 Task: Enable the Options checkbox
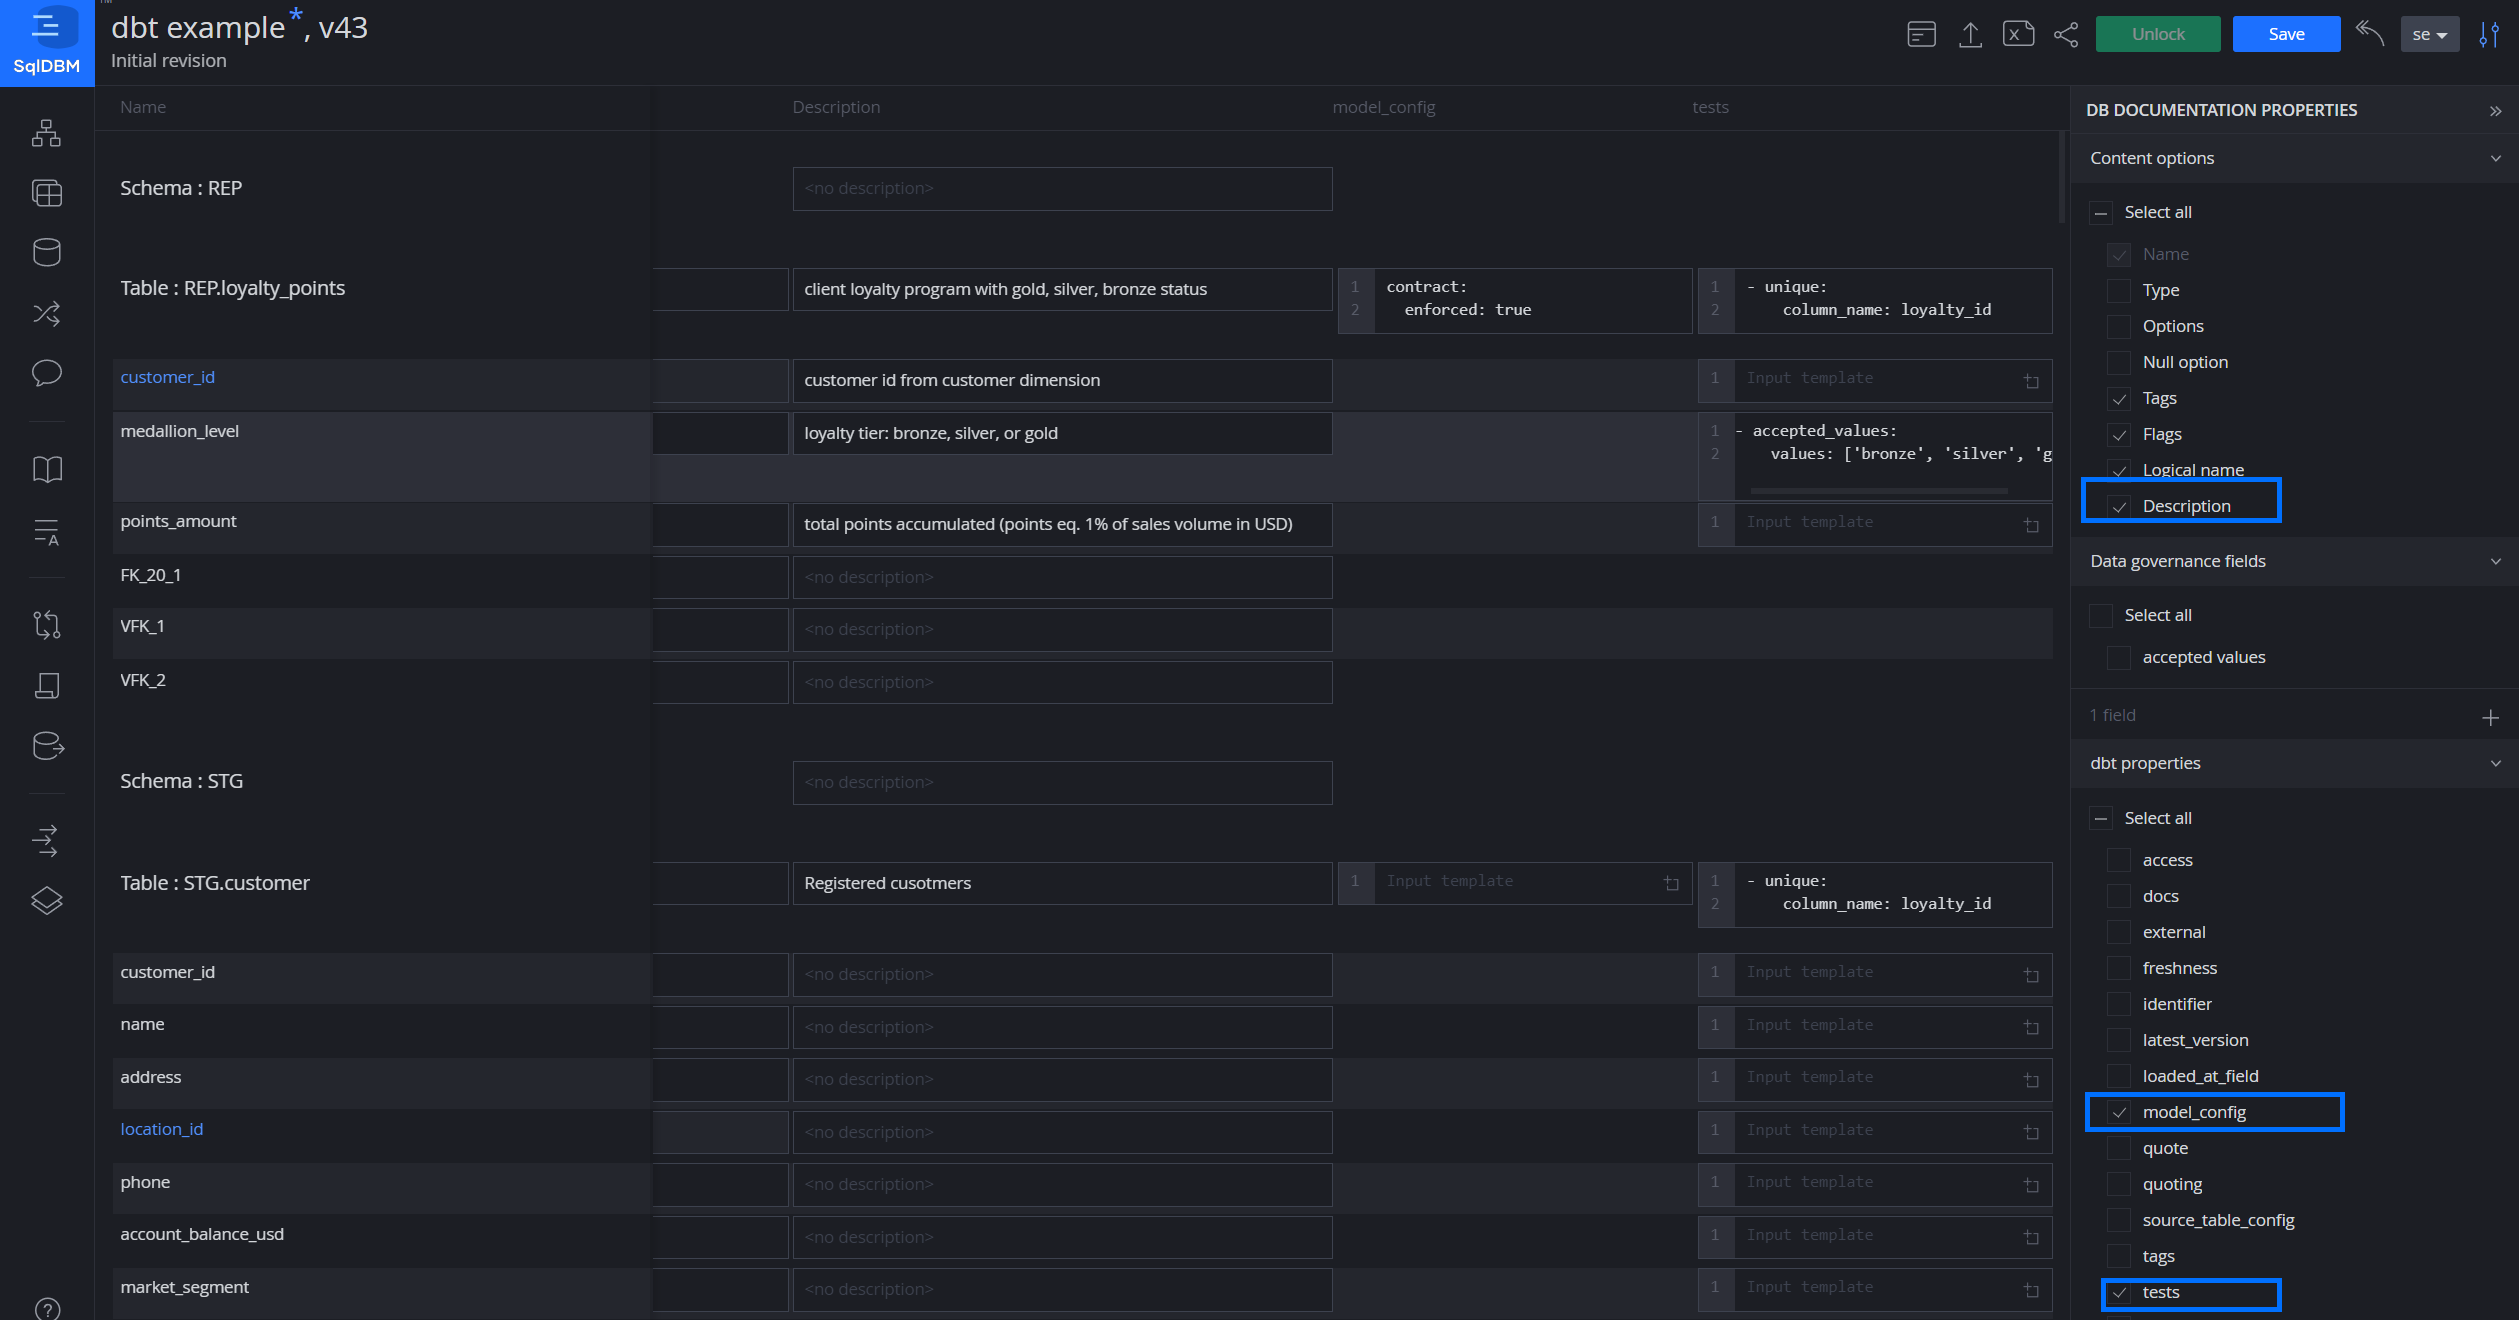click(x=2119, y=326)
